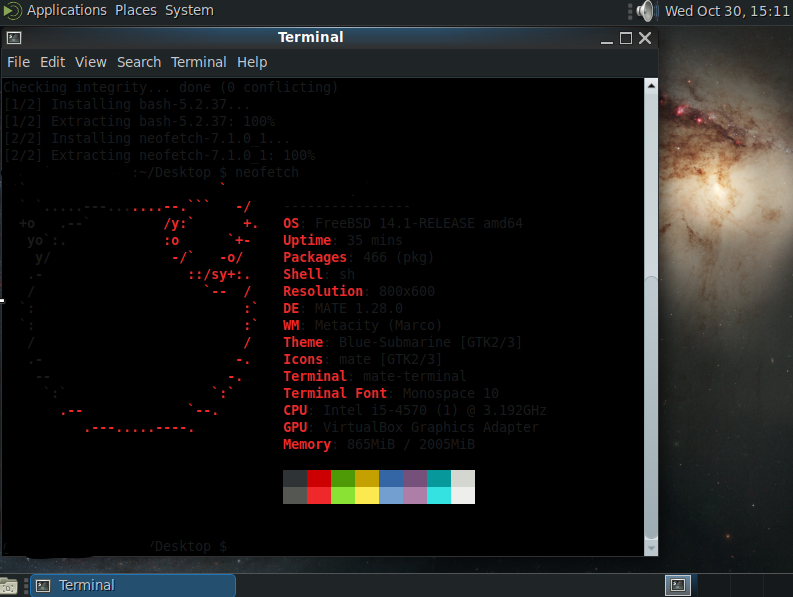Click the 'CPU' label text

click(x=295, y=410)
